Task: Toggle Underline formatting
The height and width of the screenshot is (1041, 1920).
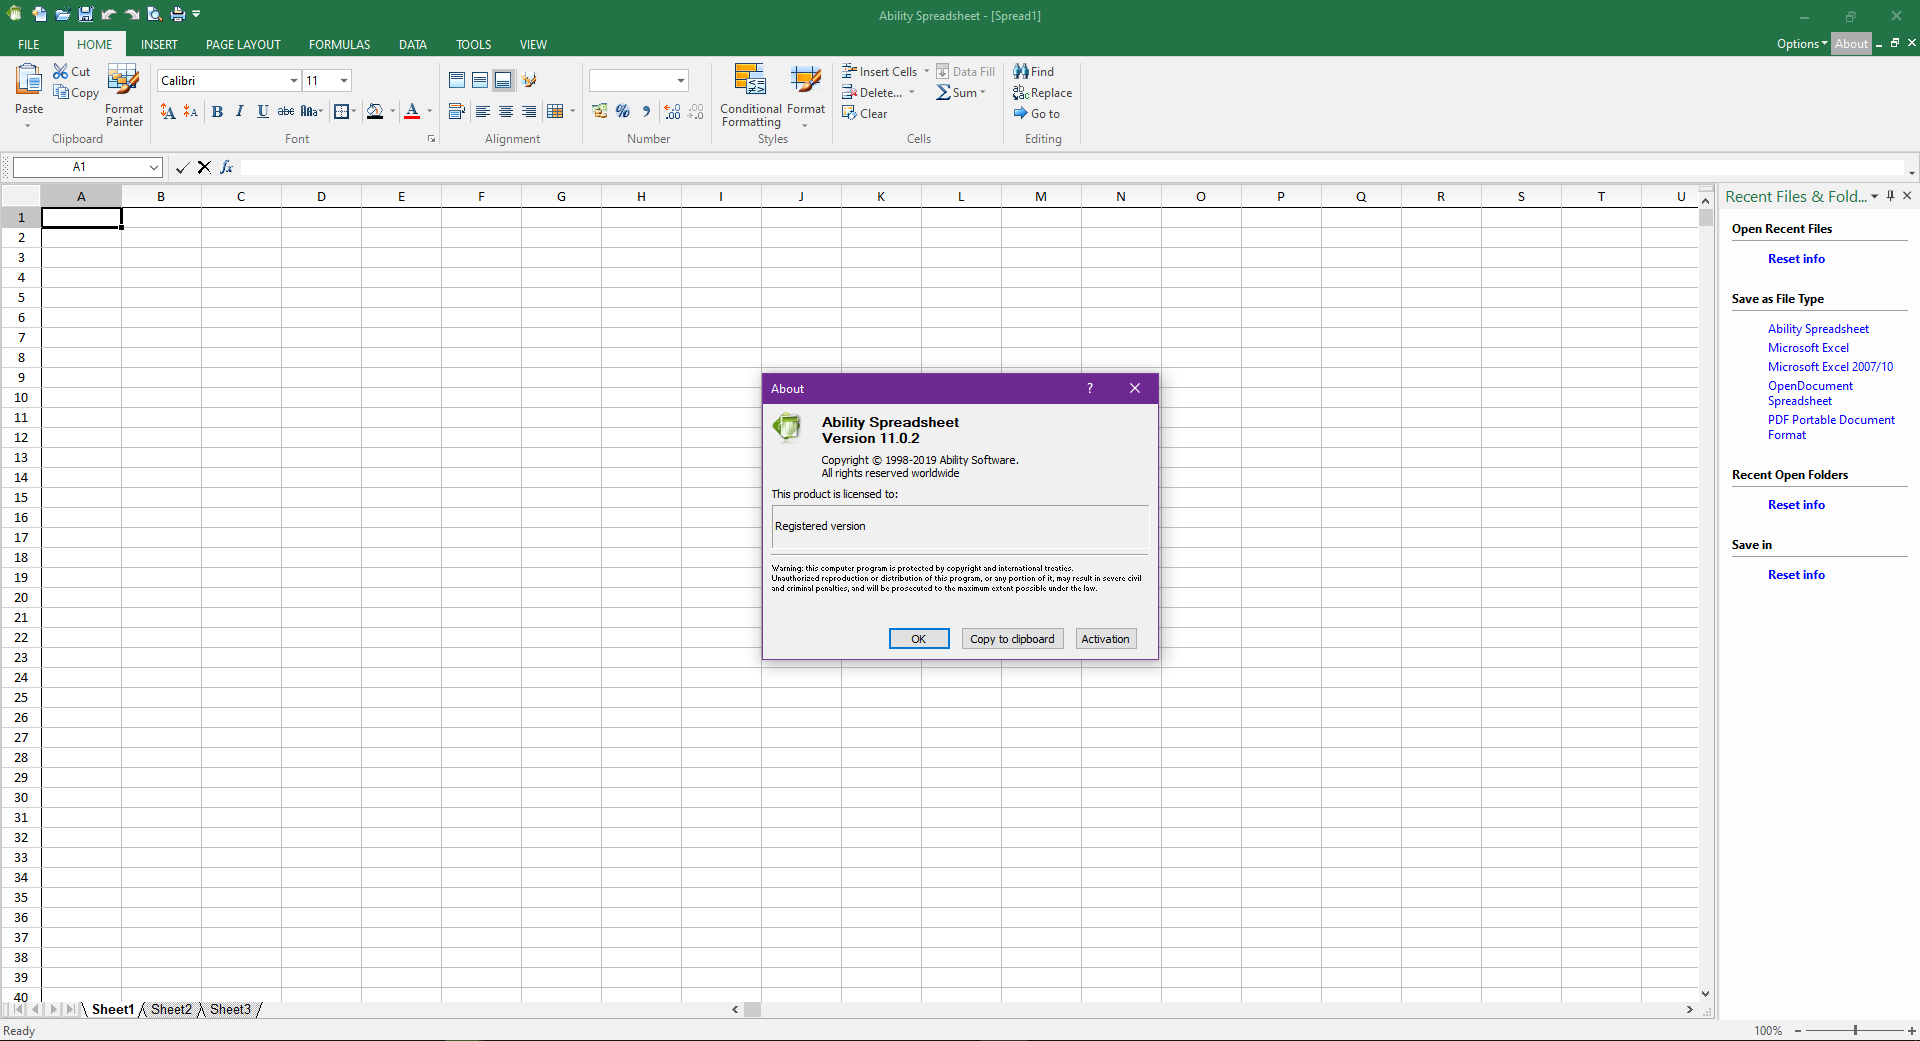Action: coord(263,111)
